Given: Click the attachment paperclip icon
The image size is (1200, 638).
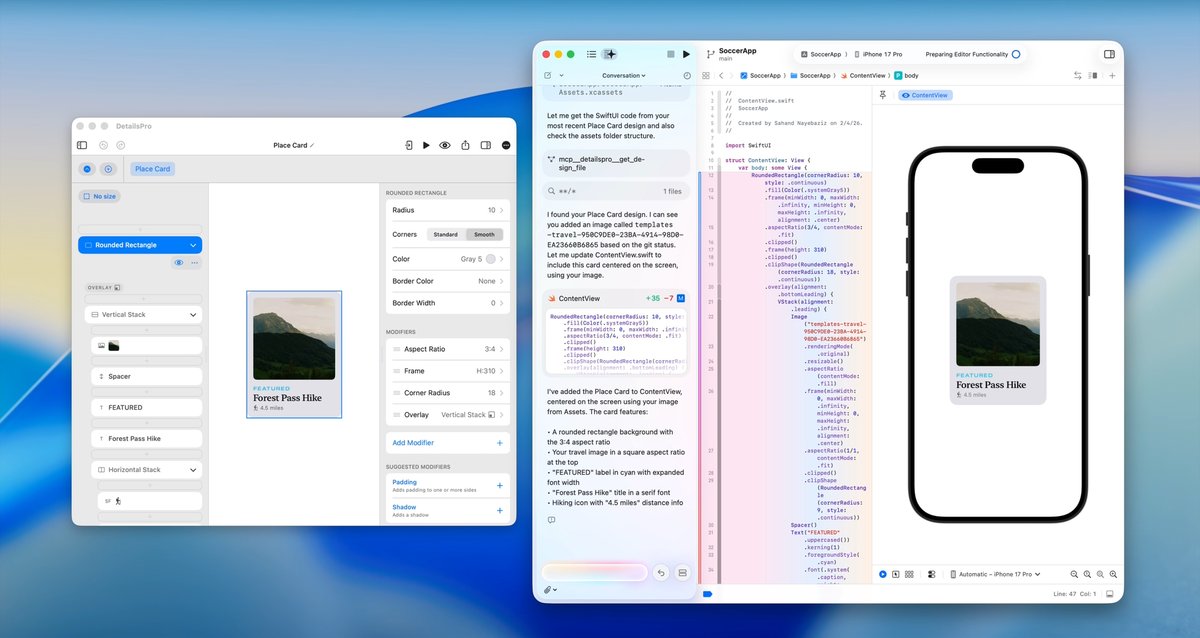Looking at the screenshot, I should point(548,590).
